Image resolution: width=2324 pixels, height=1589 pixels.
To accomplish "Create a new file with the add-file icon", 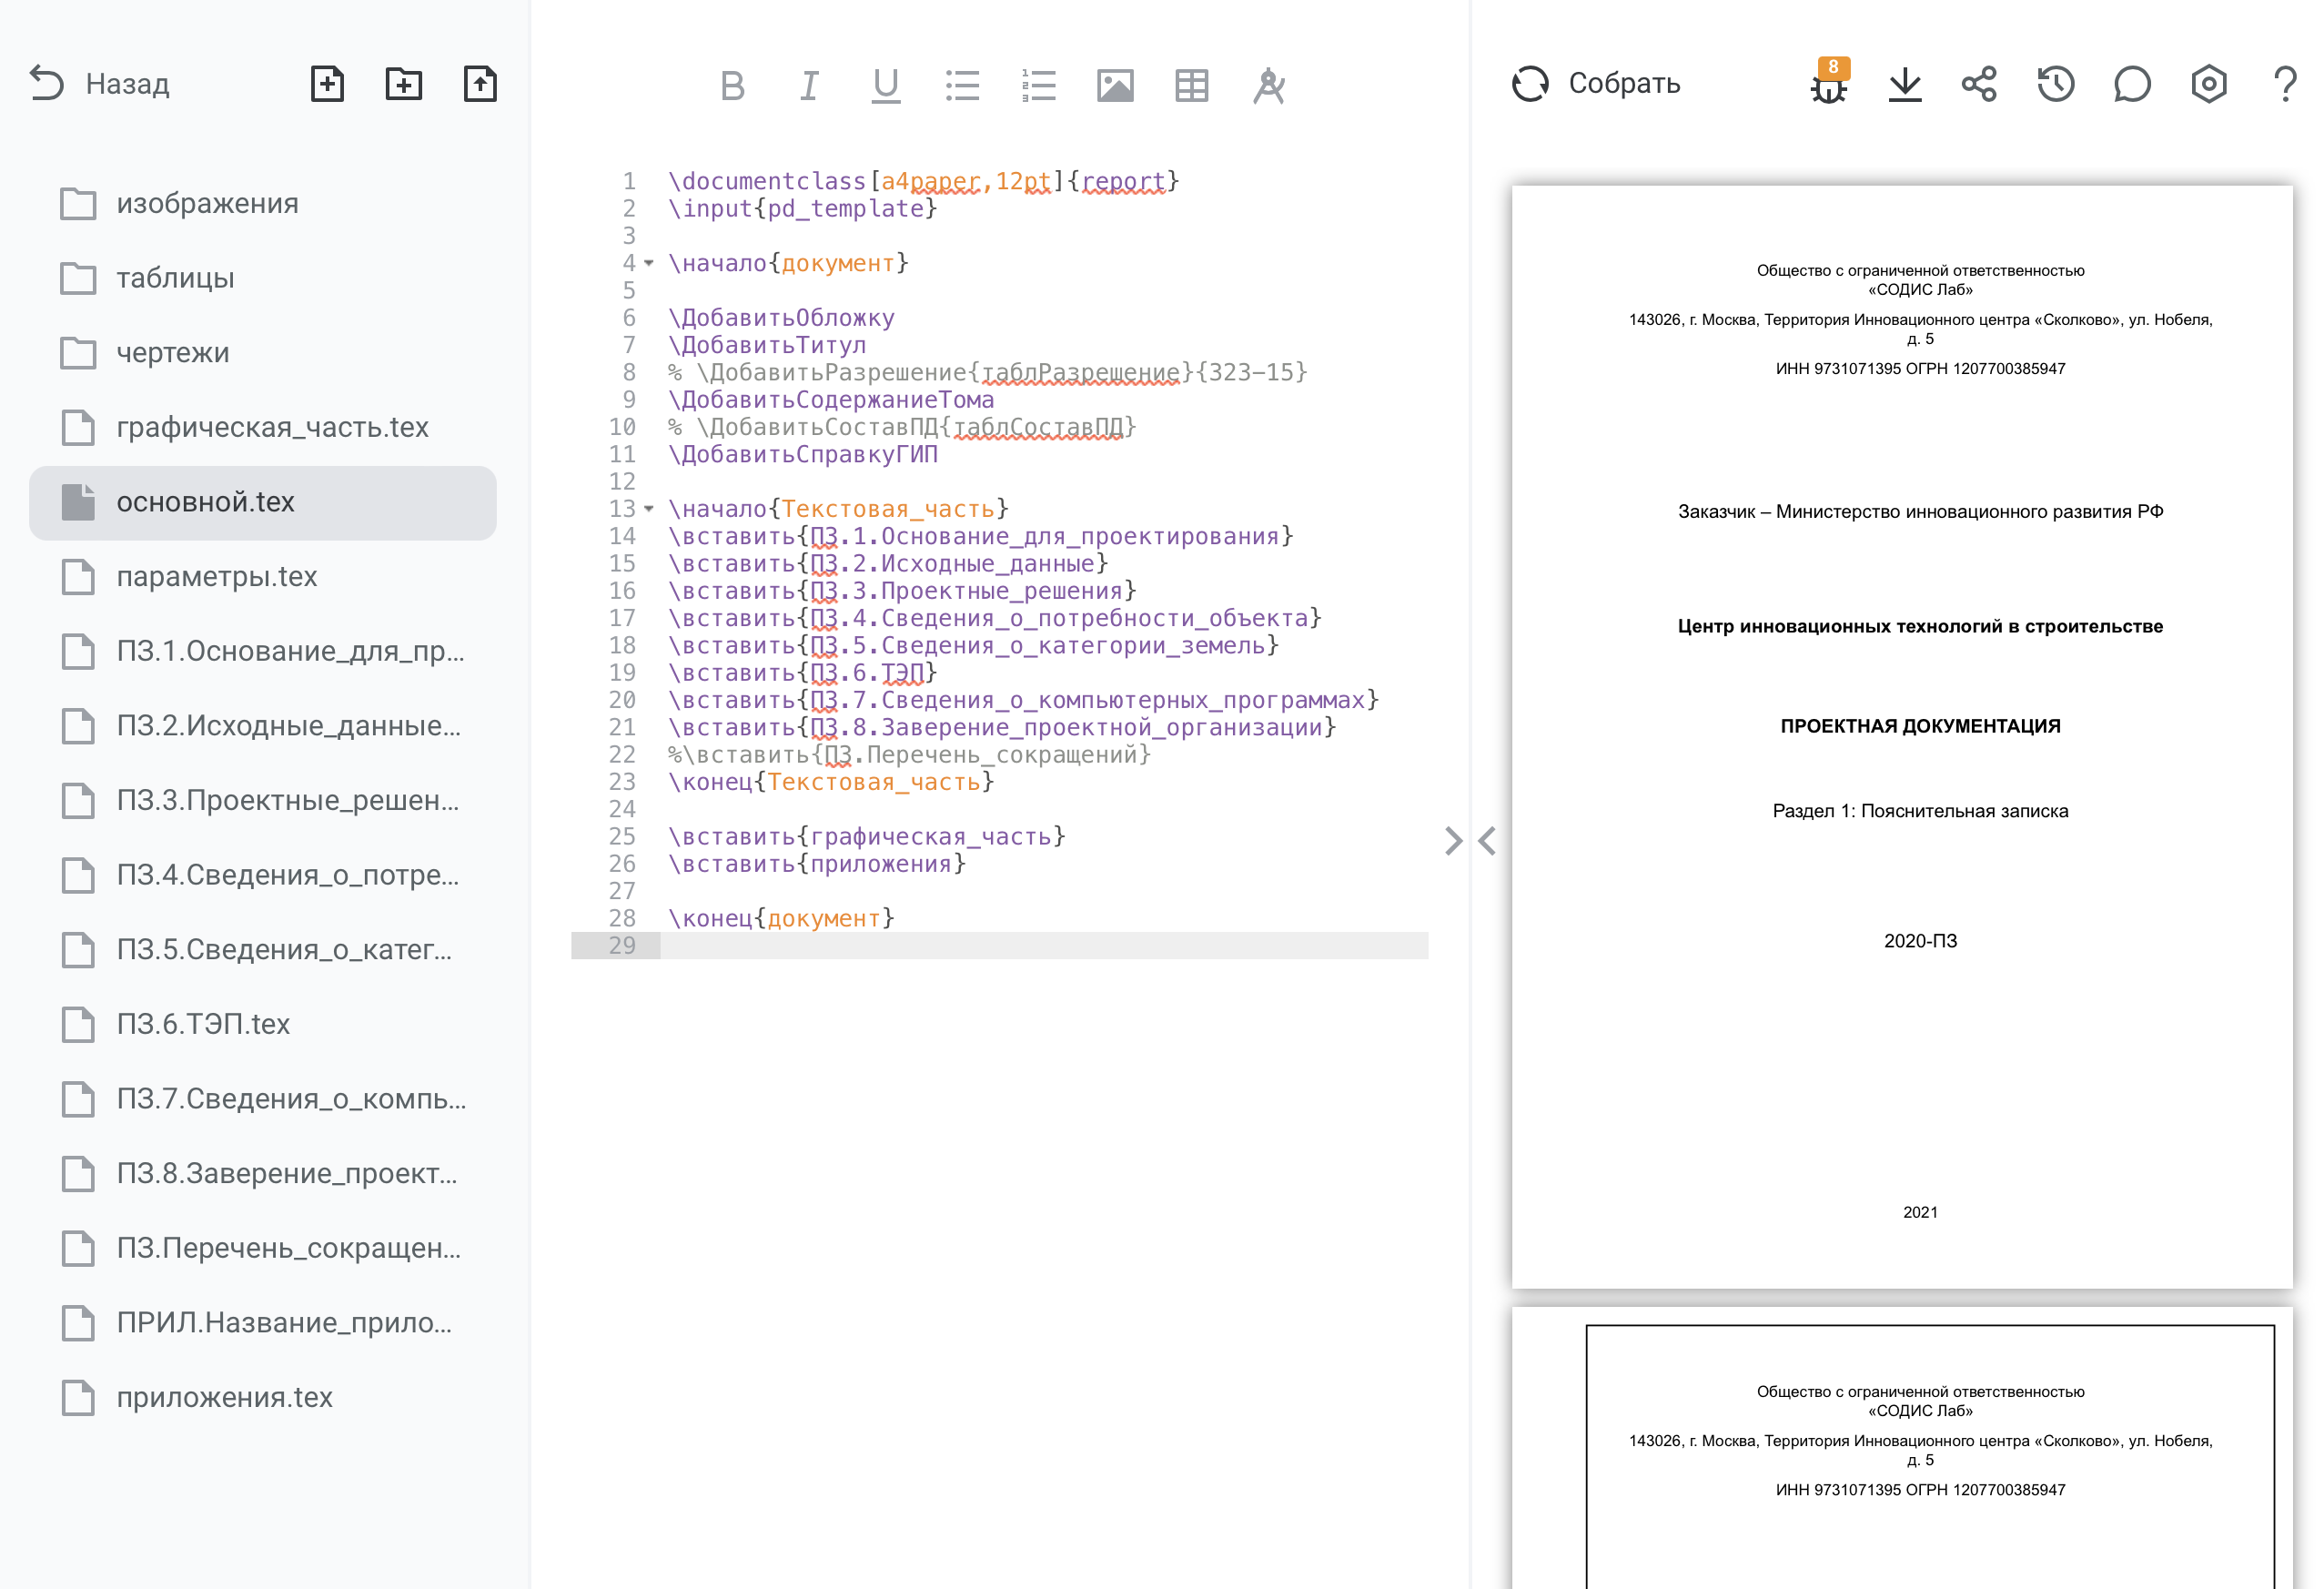I will coord(327,84).
